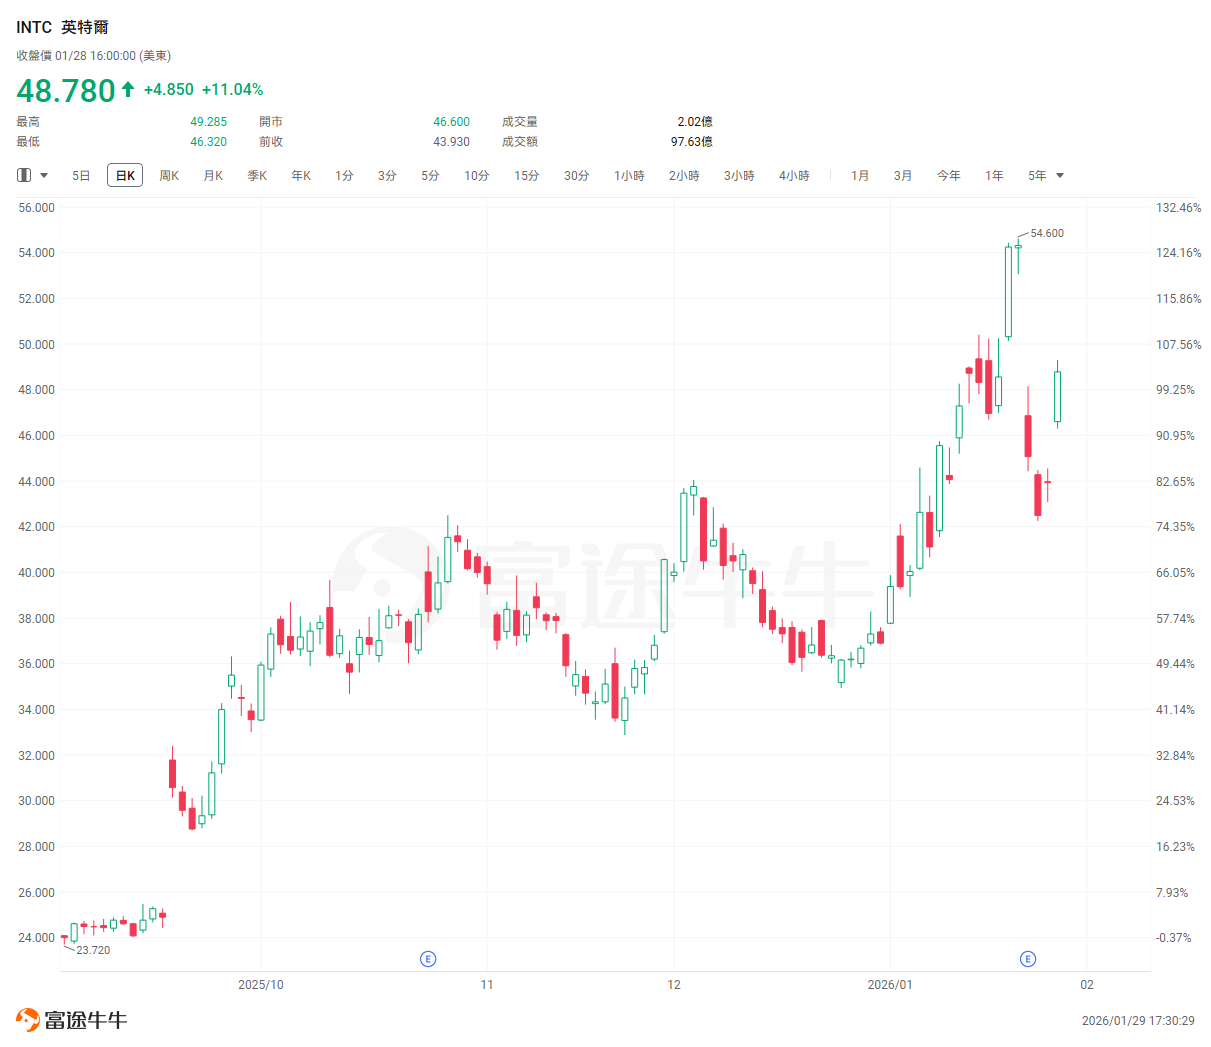Switch to the 日K tab
The height and width of the screenshot is (1047, 1211).
click(124, 175)
